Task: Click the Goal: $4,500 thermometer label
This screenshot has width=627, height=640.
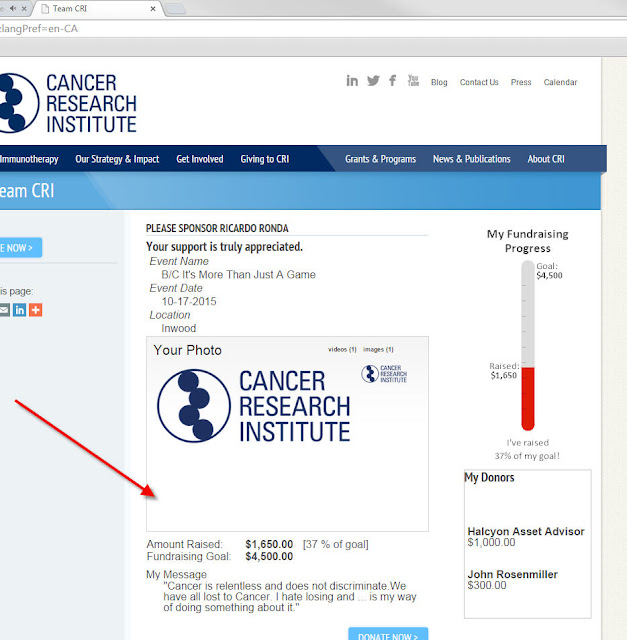Action: [x=549, y=271]
